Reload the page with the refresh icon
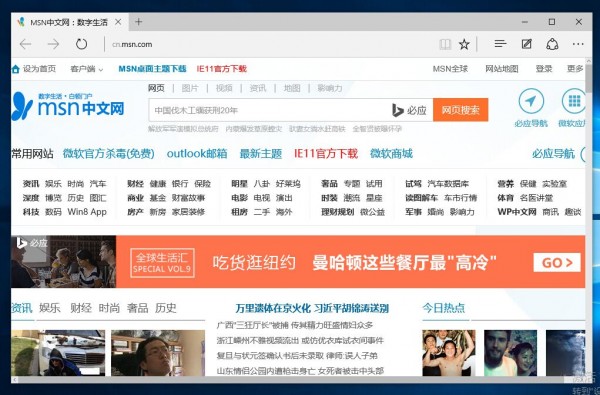600x395 pixels. pos(82,44)
